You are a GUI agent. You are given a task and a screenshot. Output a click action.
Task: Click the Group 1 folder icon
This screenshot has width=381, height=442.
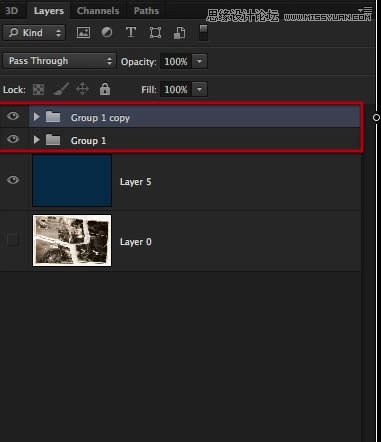(53, 140)
